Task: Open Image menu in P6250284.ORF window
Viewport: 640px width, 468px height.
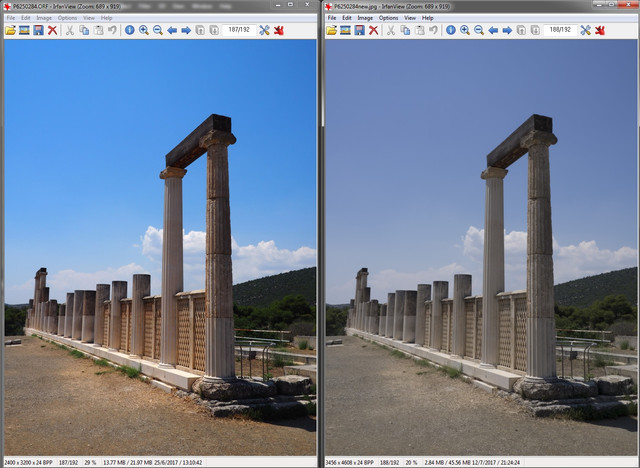Action: [x=44, y=18]
